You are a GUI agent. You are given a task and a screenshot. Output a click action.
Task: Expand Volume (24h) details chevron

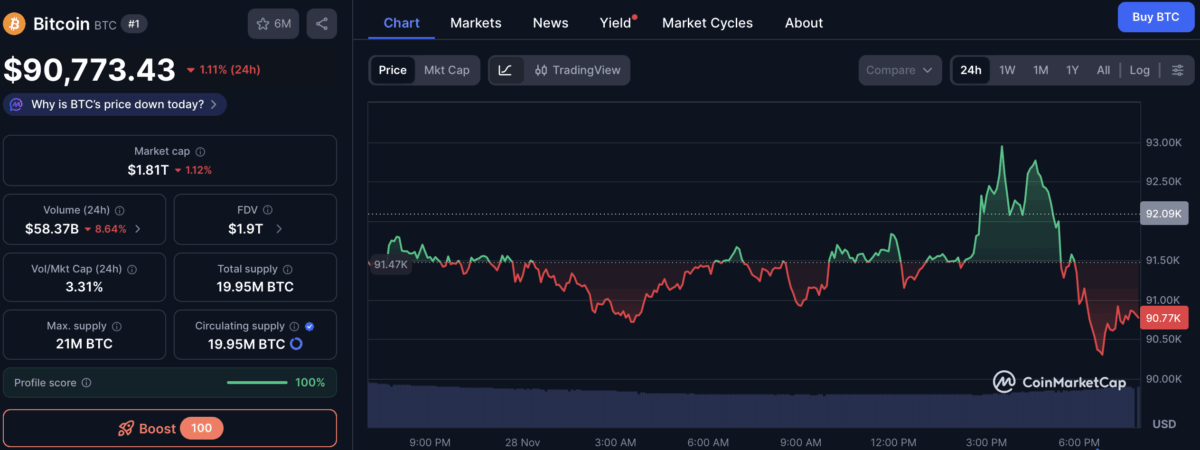pos(137,229)
